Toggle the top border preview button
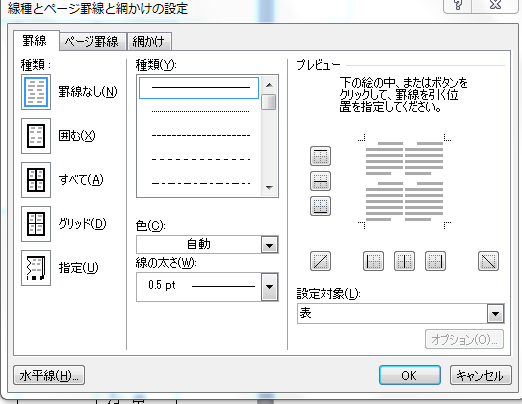 point(320,156)
